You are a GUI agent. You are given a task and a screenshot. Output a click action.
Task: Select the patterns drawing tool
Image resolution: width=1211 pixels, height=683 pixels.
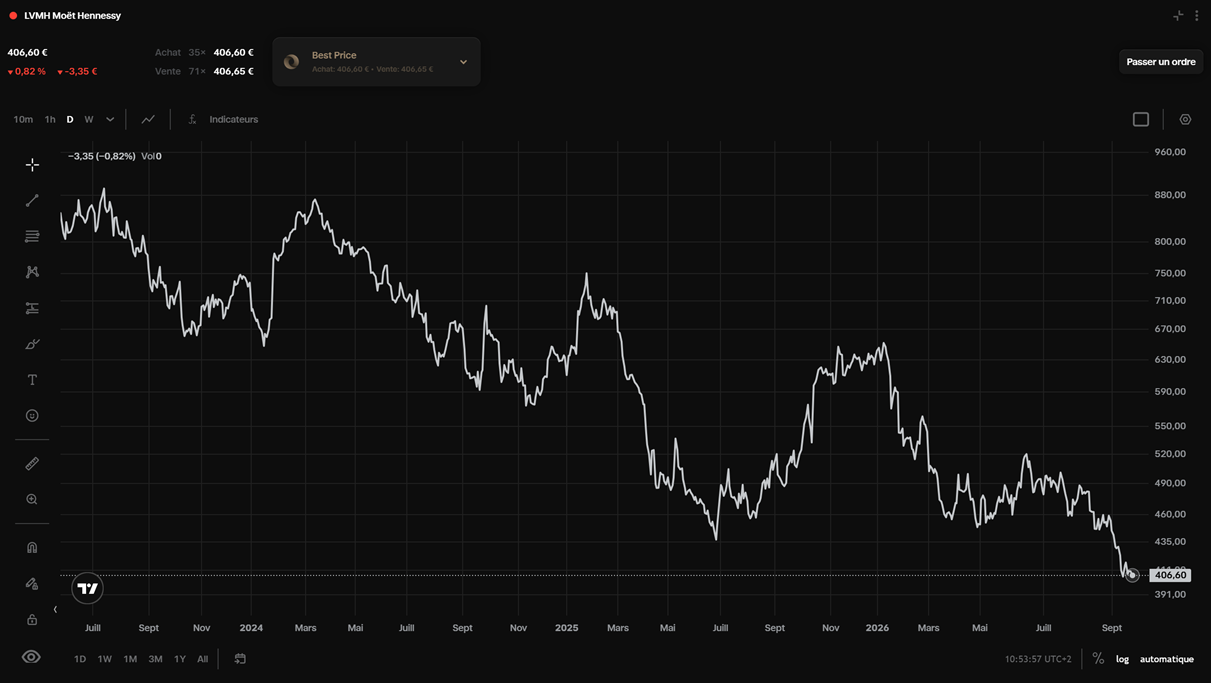point(32,272)
